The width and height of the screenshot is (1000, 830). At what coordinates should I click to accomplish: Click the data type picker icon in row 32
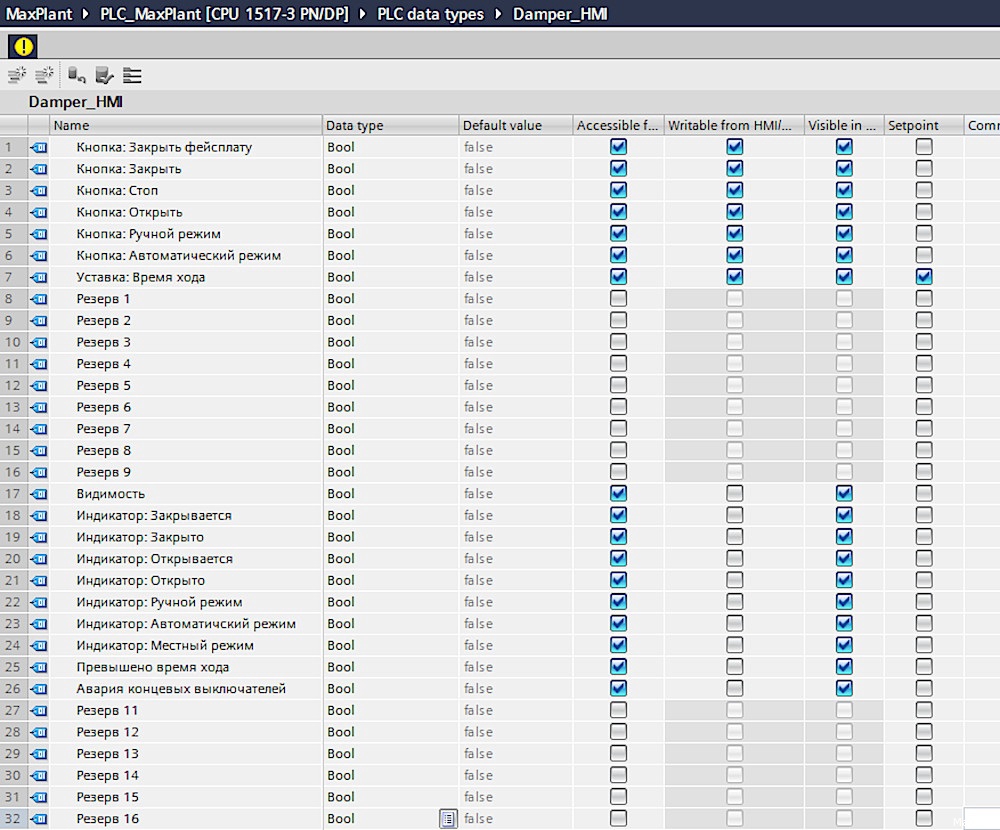[448, 819]
